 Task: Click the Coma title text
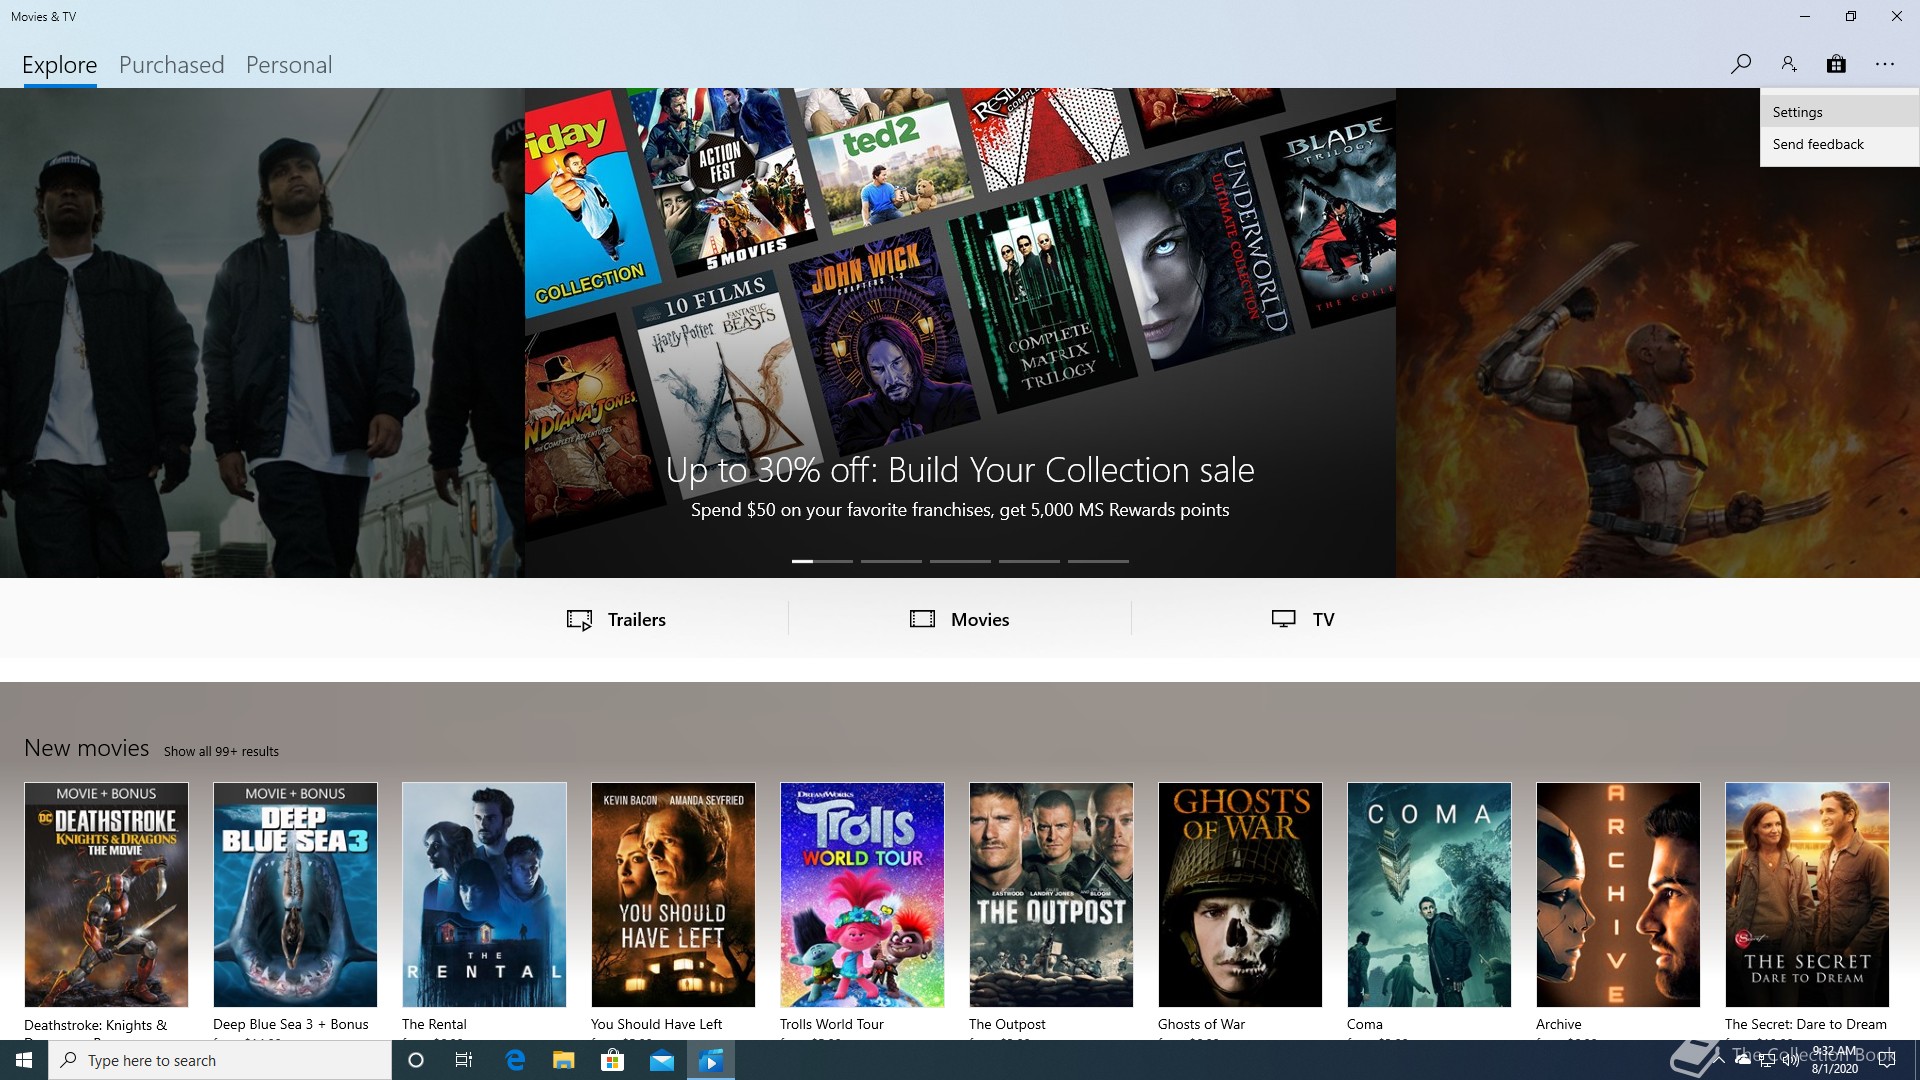[1364, 1024]
